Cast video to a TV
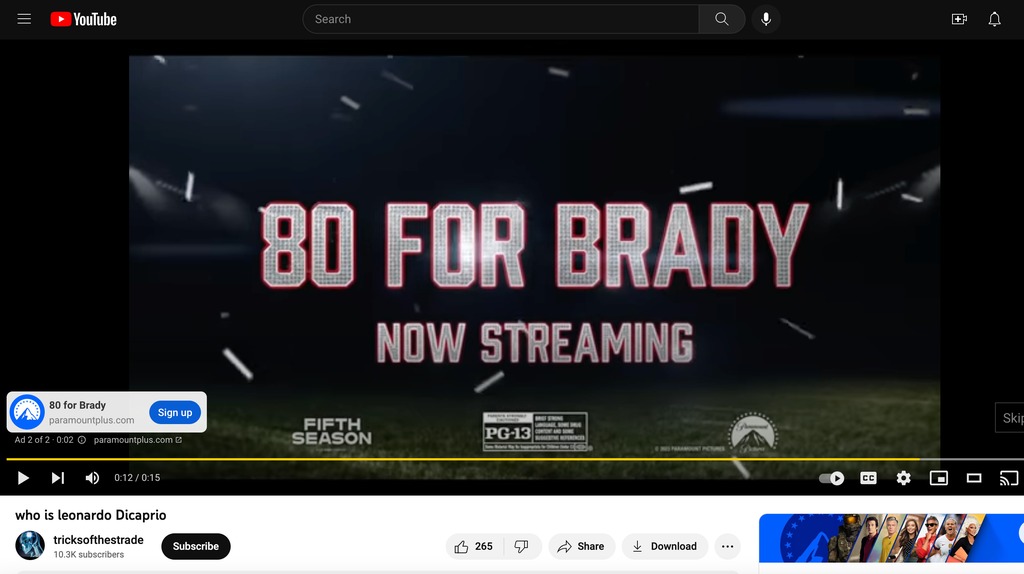Viewport: 1024px width, 574px height. [1008, 478]
